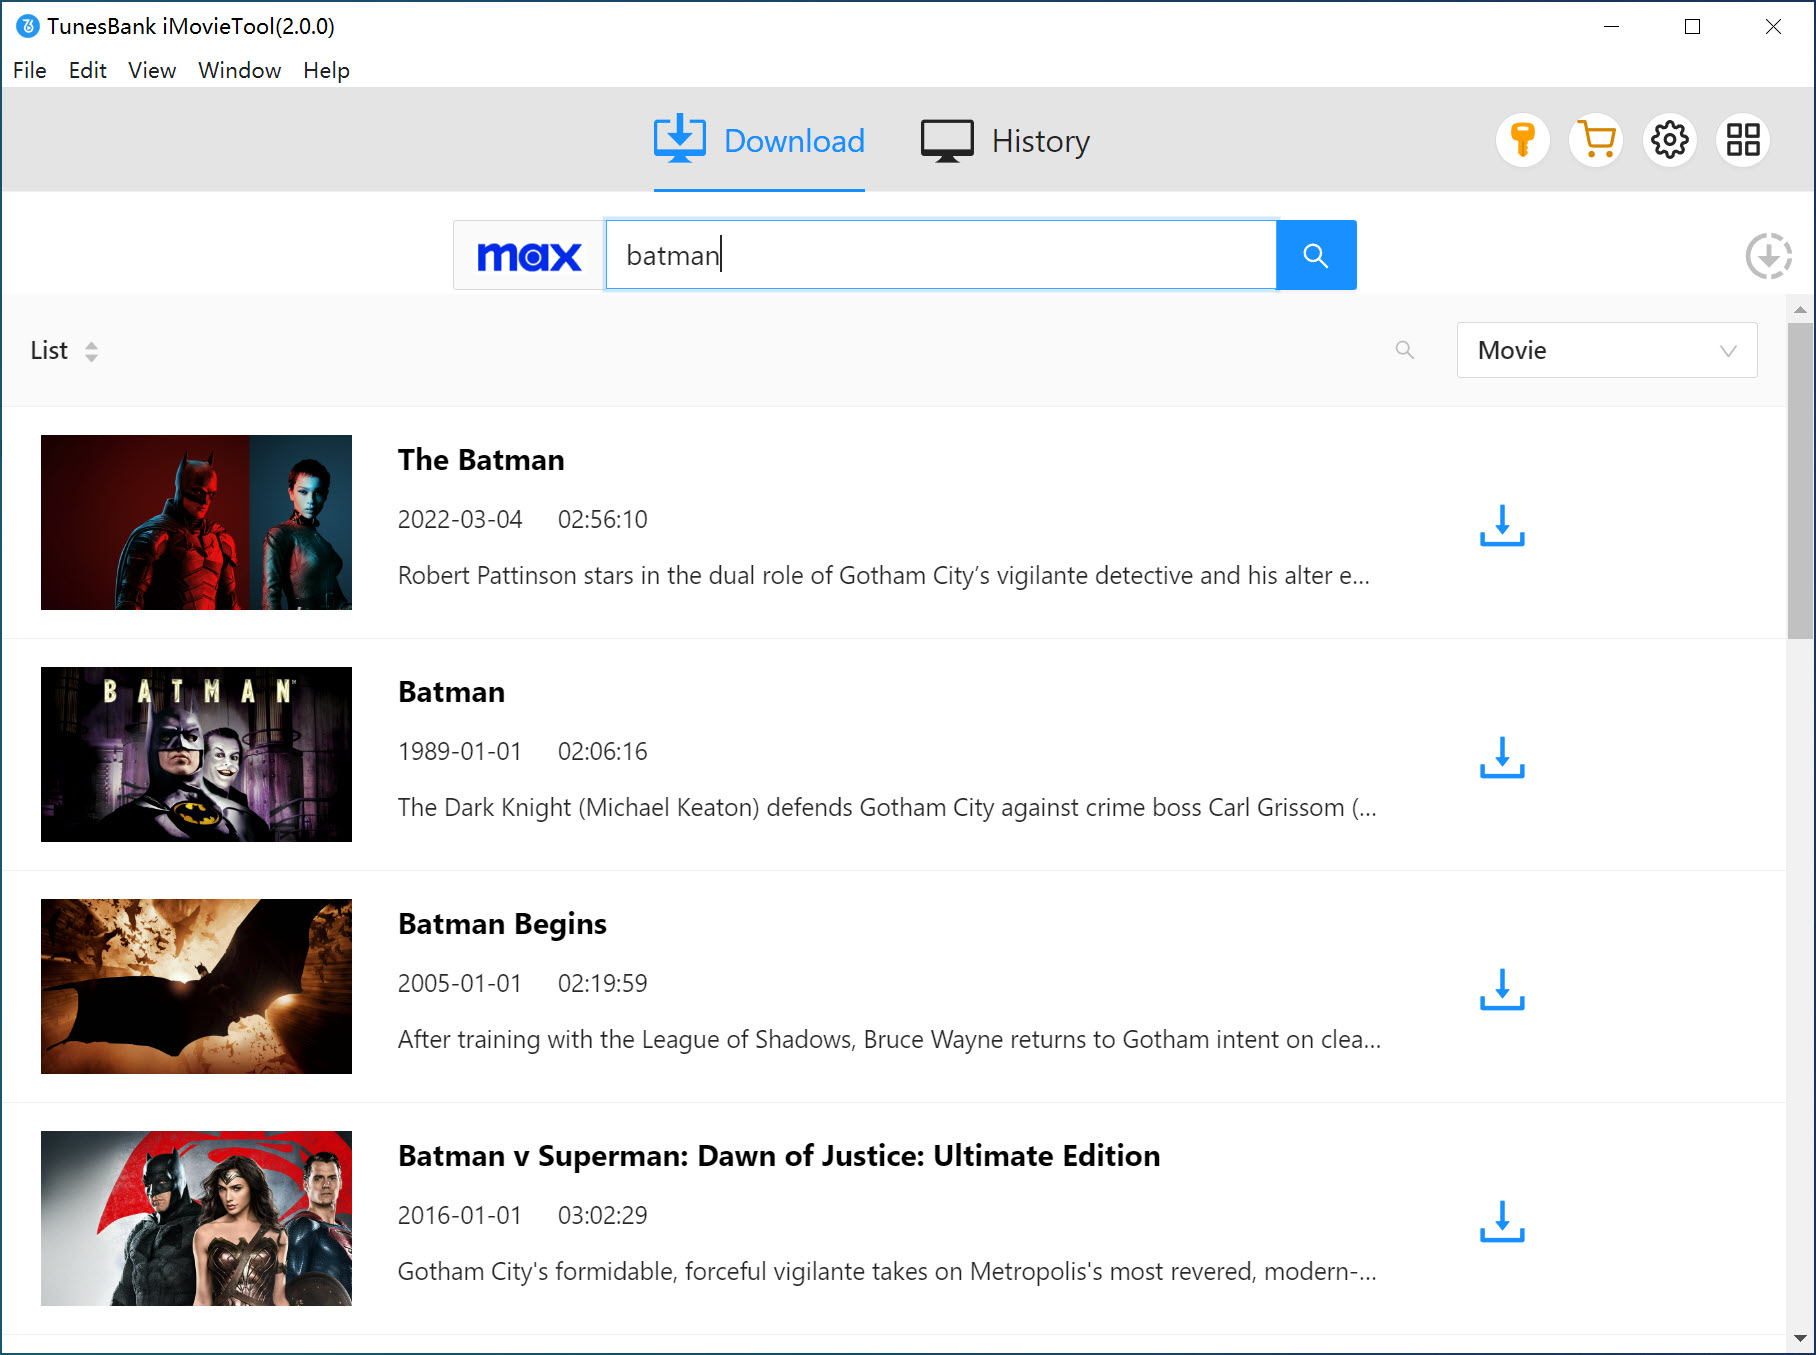The image size is (1816, 1355).
Task: Download Batman v Superman via its download icon
Action: tap(1502, 1221)
